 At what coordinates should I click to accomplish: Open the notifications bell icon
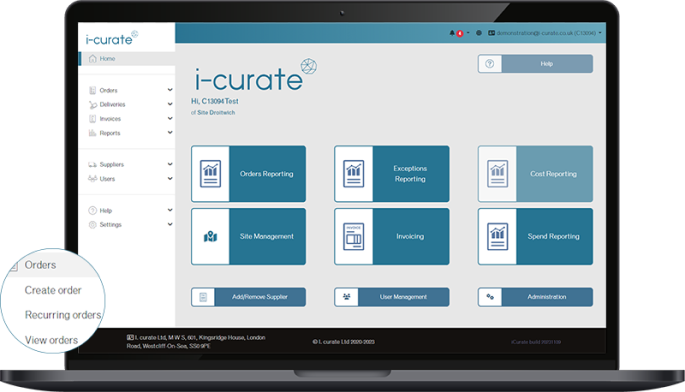point(452,33)
